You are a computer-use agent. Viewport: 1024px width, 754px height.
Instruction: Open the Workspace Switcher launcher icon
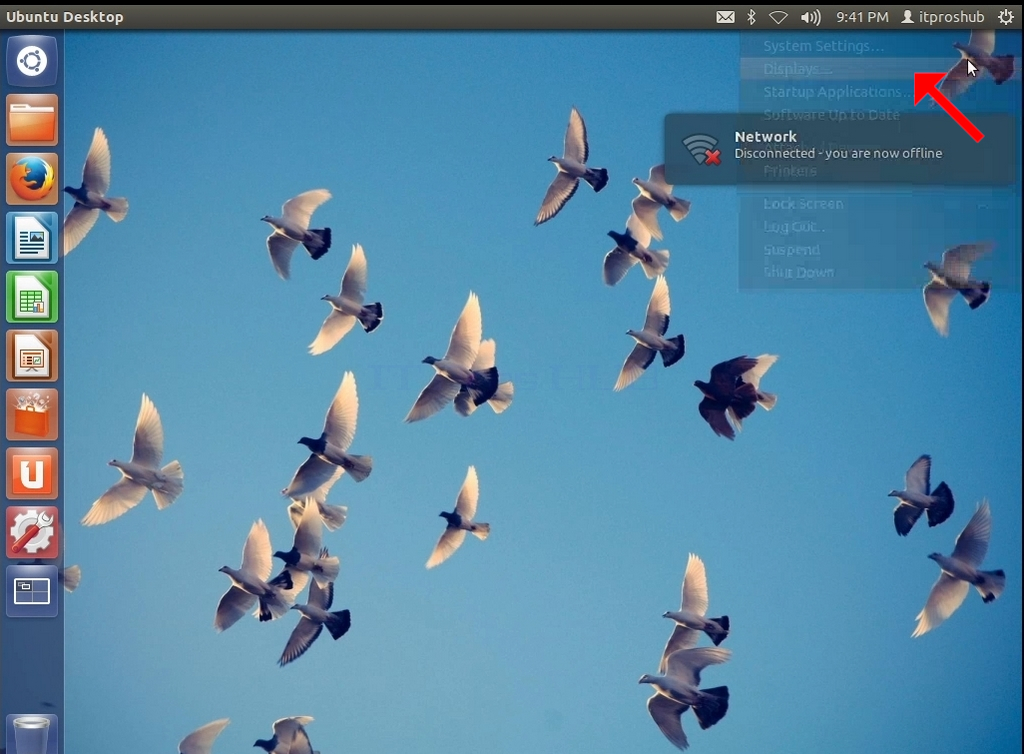coord(32,591)
